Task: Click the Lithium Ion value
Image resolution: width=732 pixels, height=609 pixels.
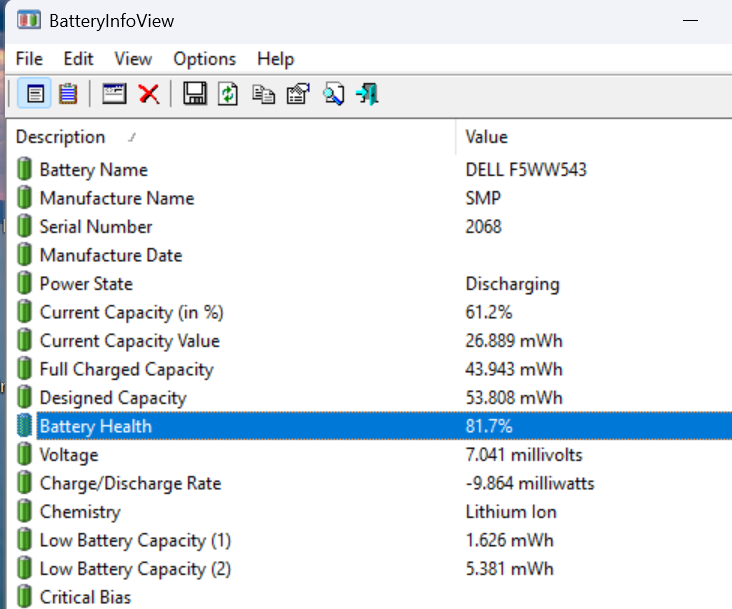Action: click(x=511, y=511)
